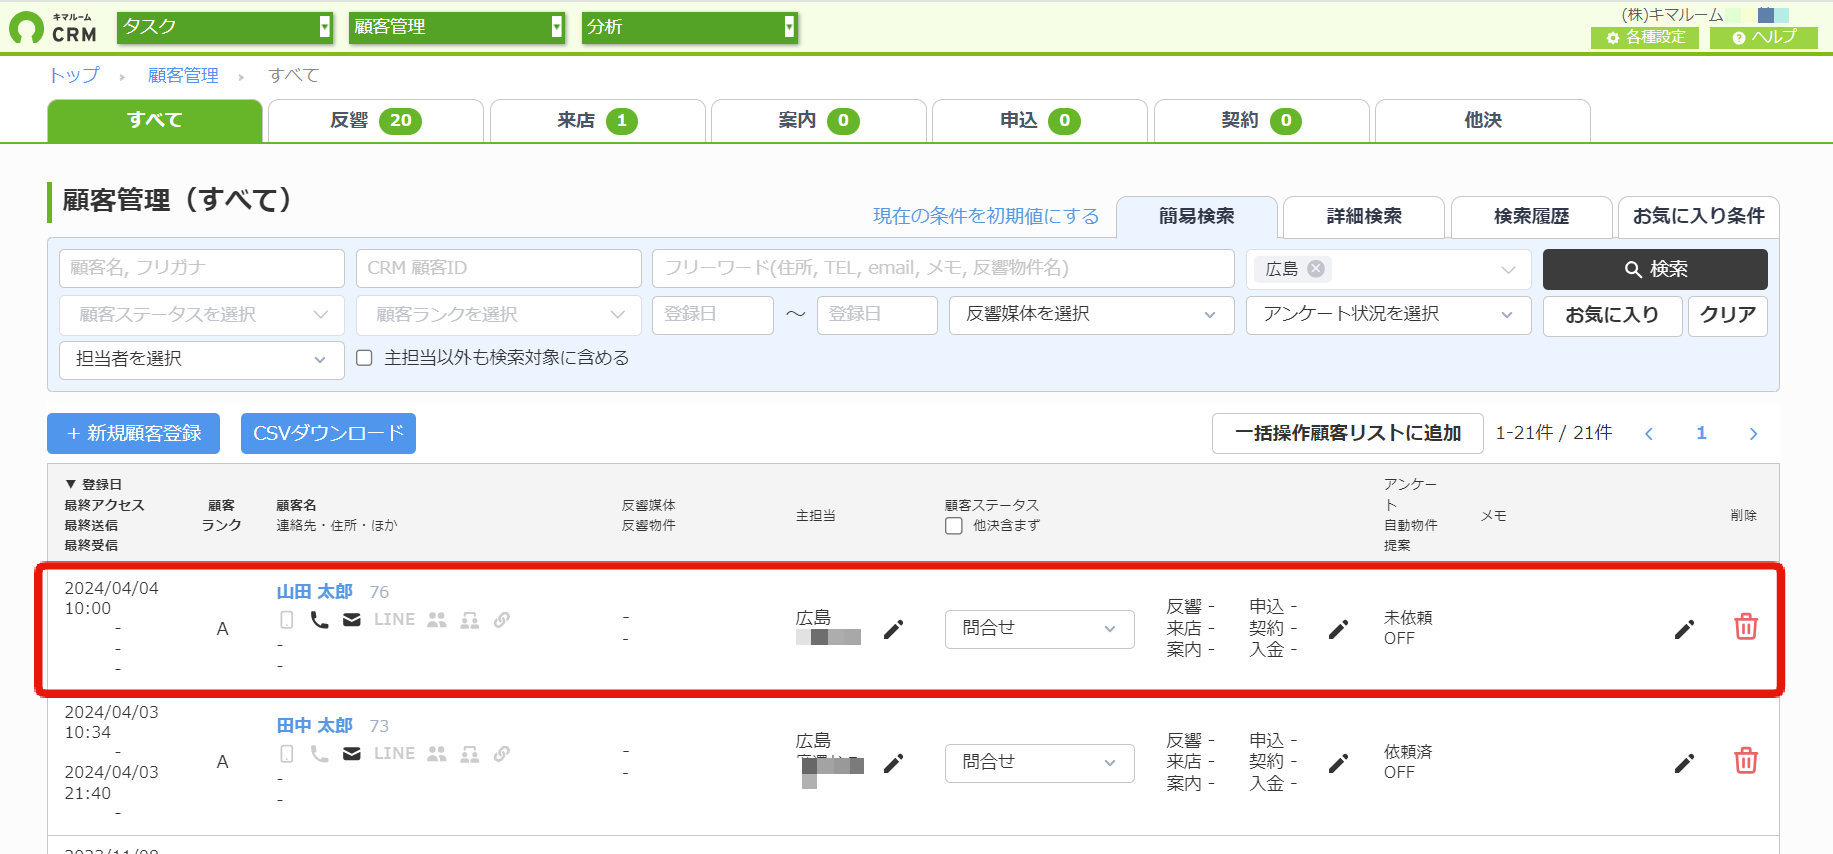
Task: Click the 新規顧客登録 button
Action: 133,433
